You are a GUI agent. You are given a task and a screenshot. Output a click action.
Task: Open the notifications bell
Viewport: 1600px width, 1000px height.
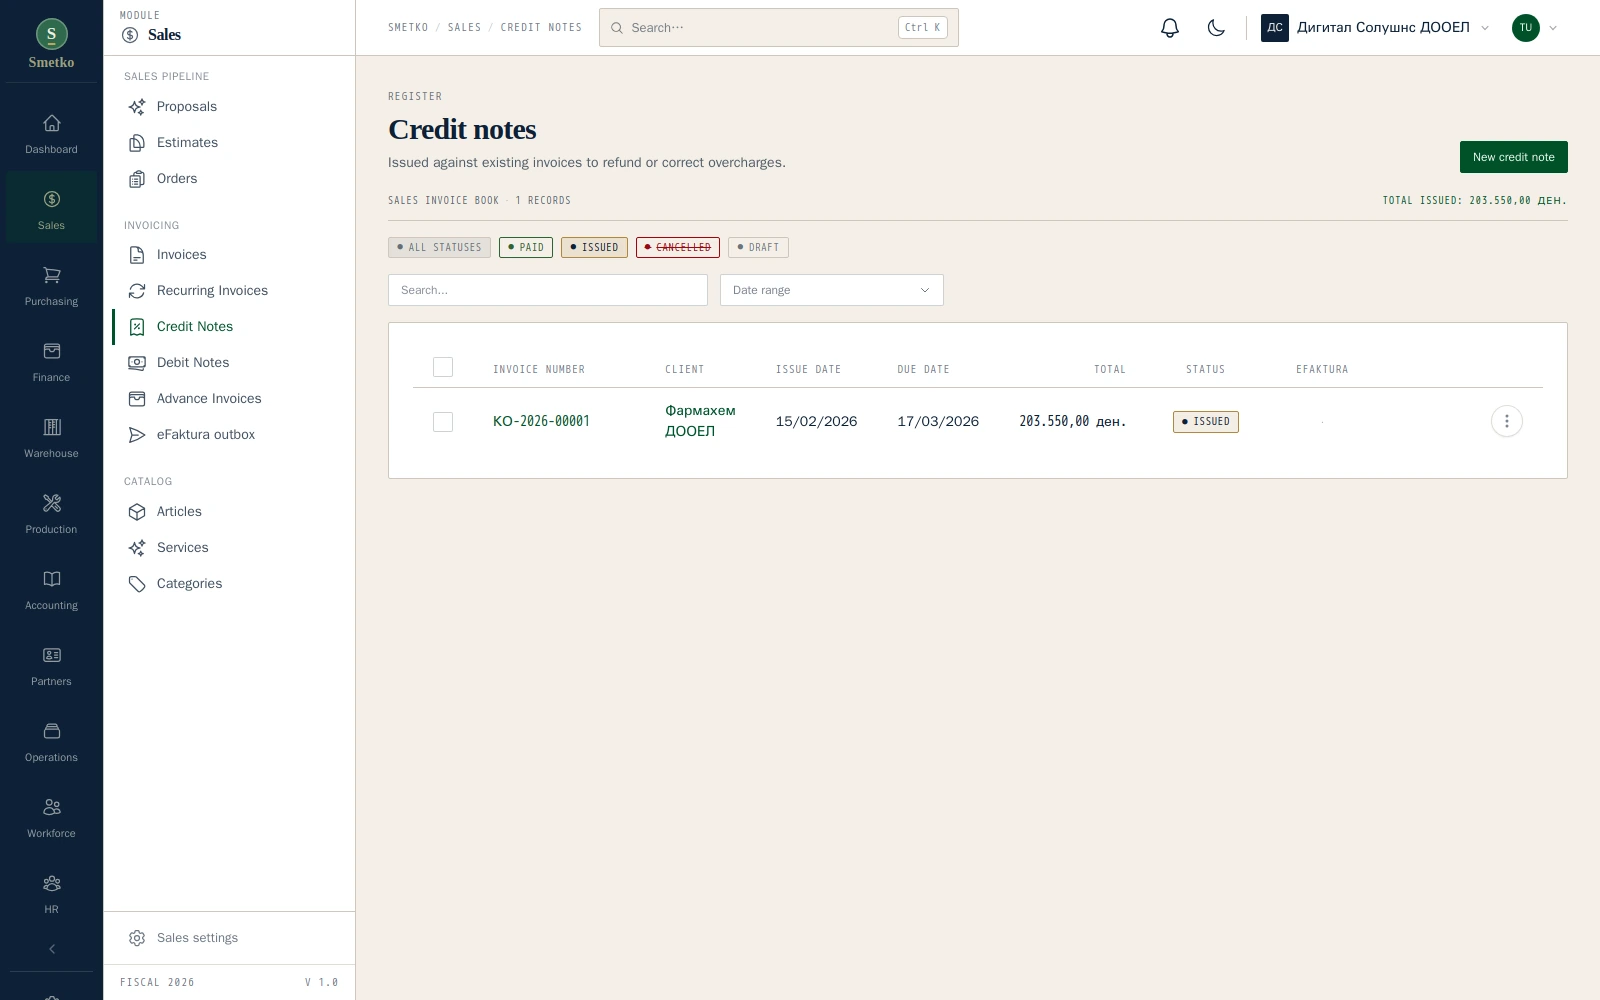tap(1170, 28)
